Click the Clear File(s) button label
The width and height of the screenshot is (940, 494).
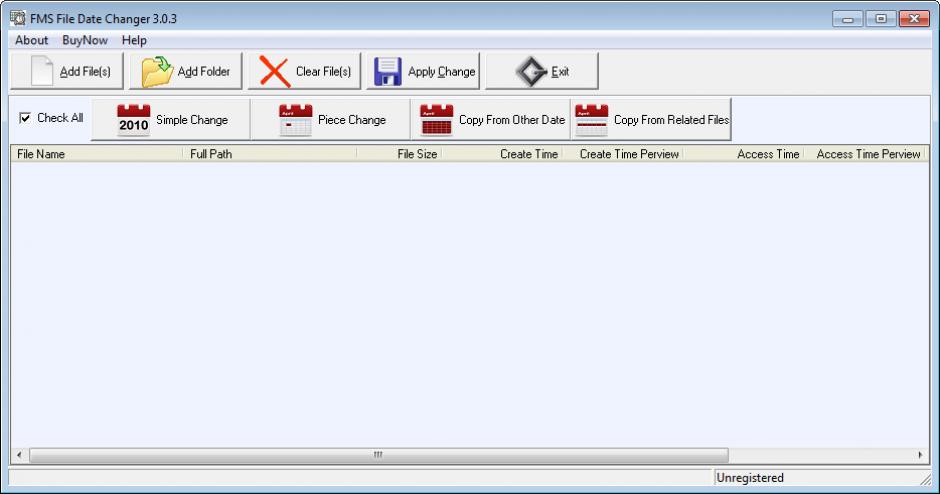[x=323, y=71]
